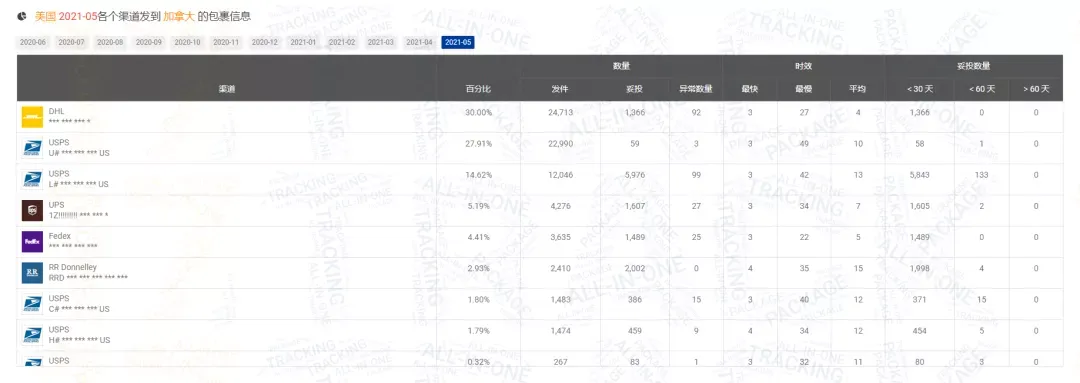Image resolution: width=1080 pixels, height=383 pixels.
Task: Click the 4,276 shipments cell
Action: 560,206
